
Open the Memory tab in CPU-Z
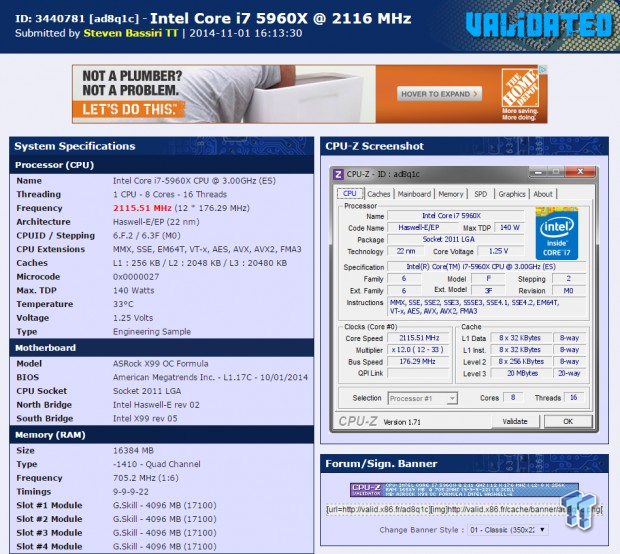[x=451, y=194]
